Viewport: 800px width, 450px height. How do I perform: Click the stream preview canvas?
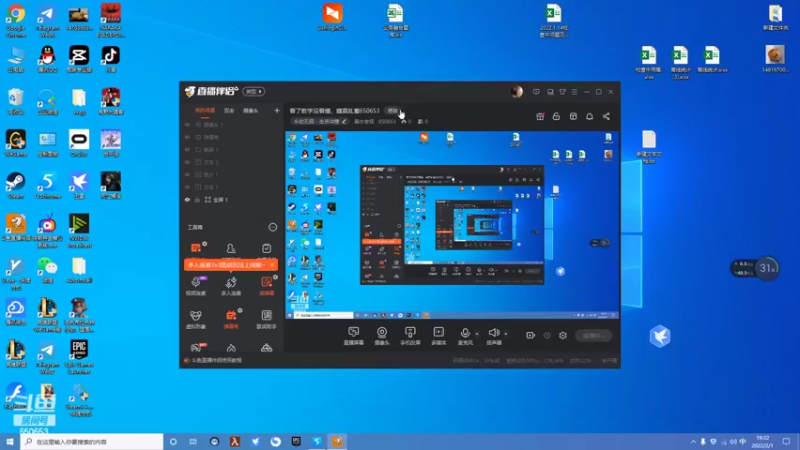tap(452, 225)
